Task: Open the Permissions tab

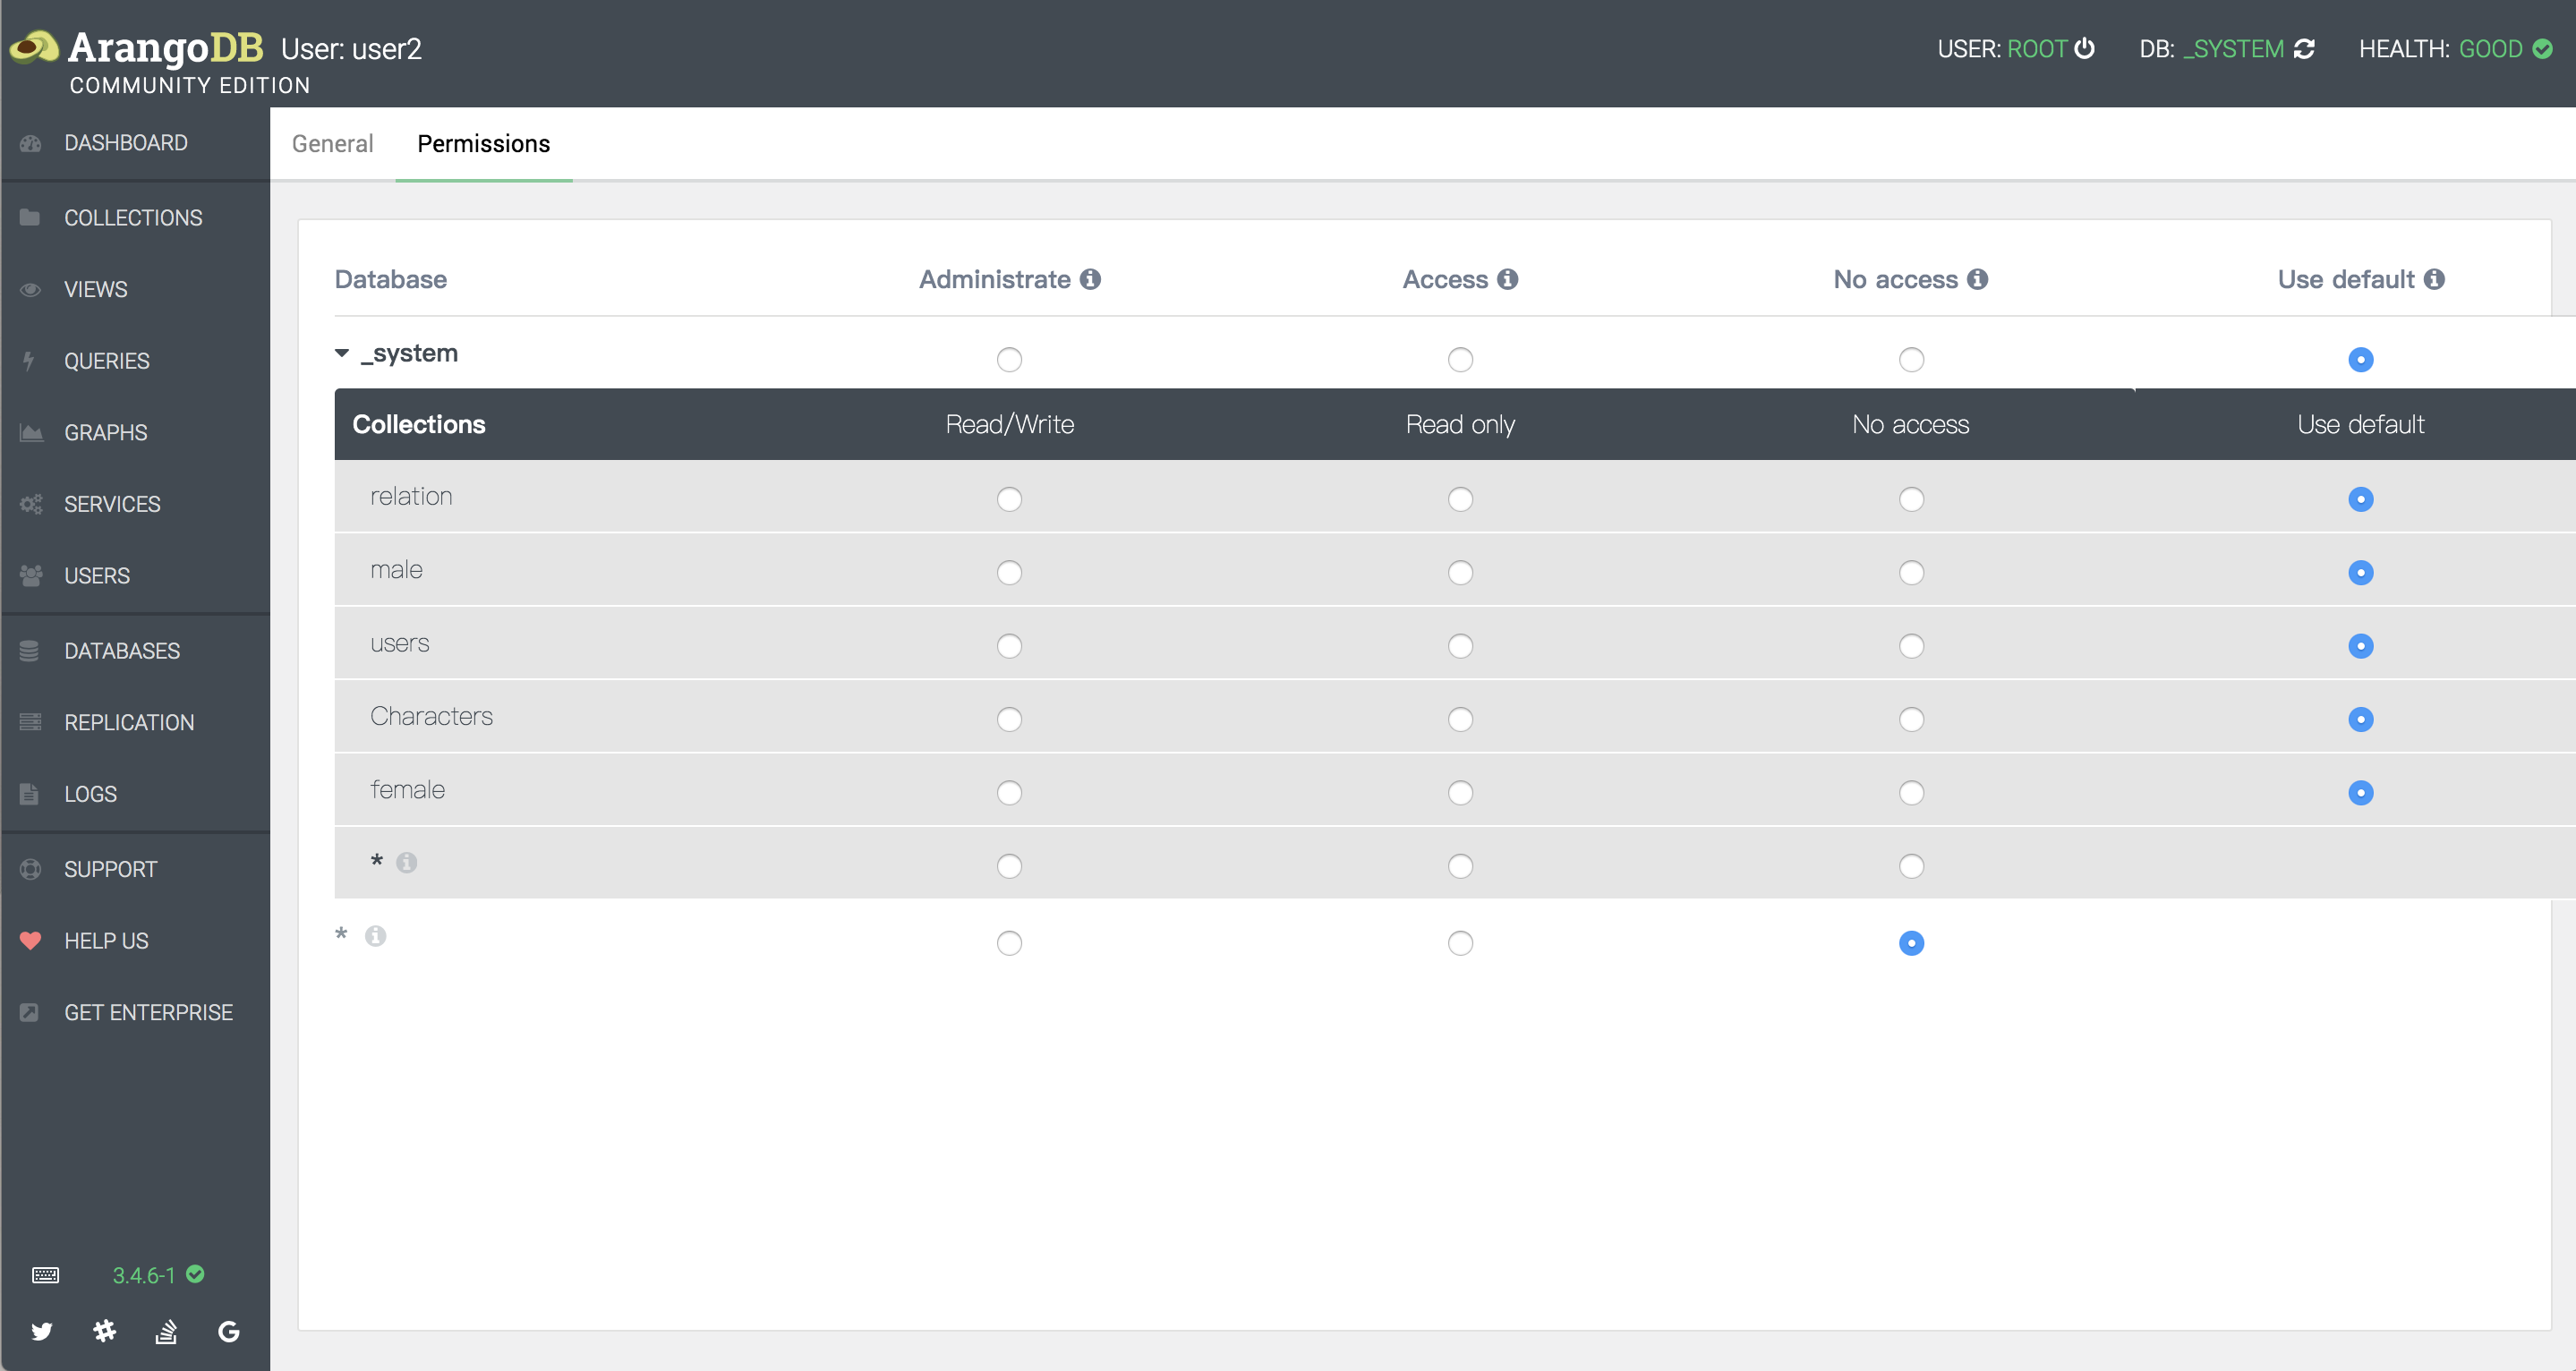Action: (483, 144)
